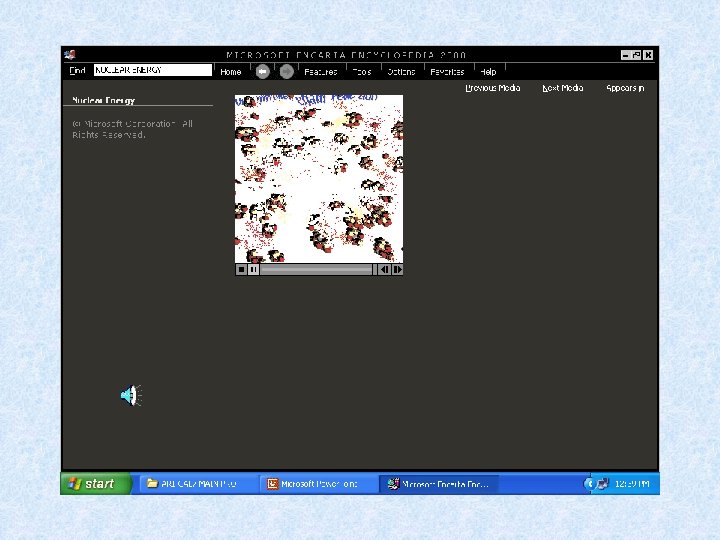Click the Encarta app icon in title bar

70,55
